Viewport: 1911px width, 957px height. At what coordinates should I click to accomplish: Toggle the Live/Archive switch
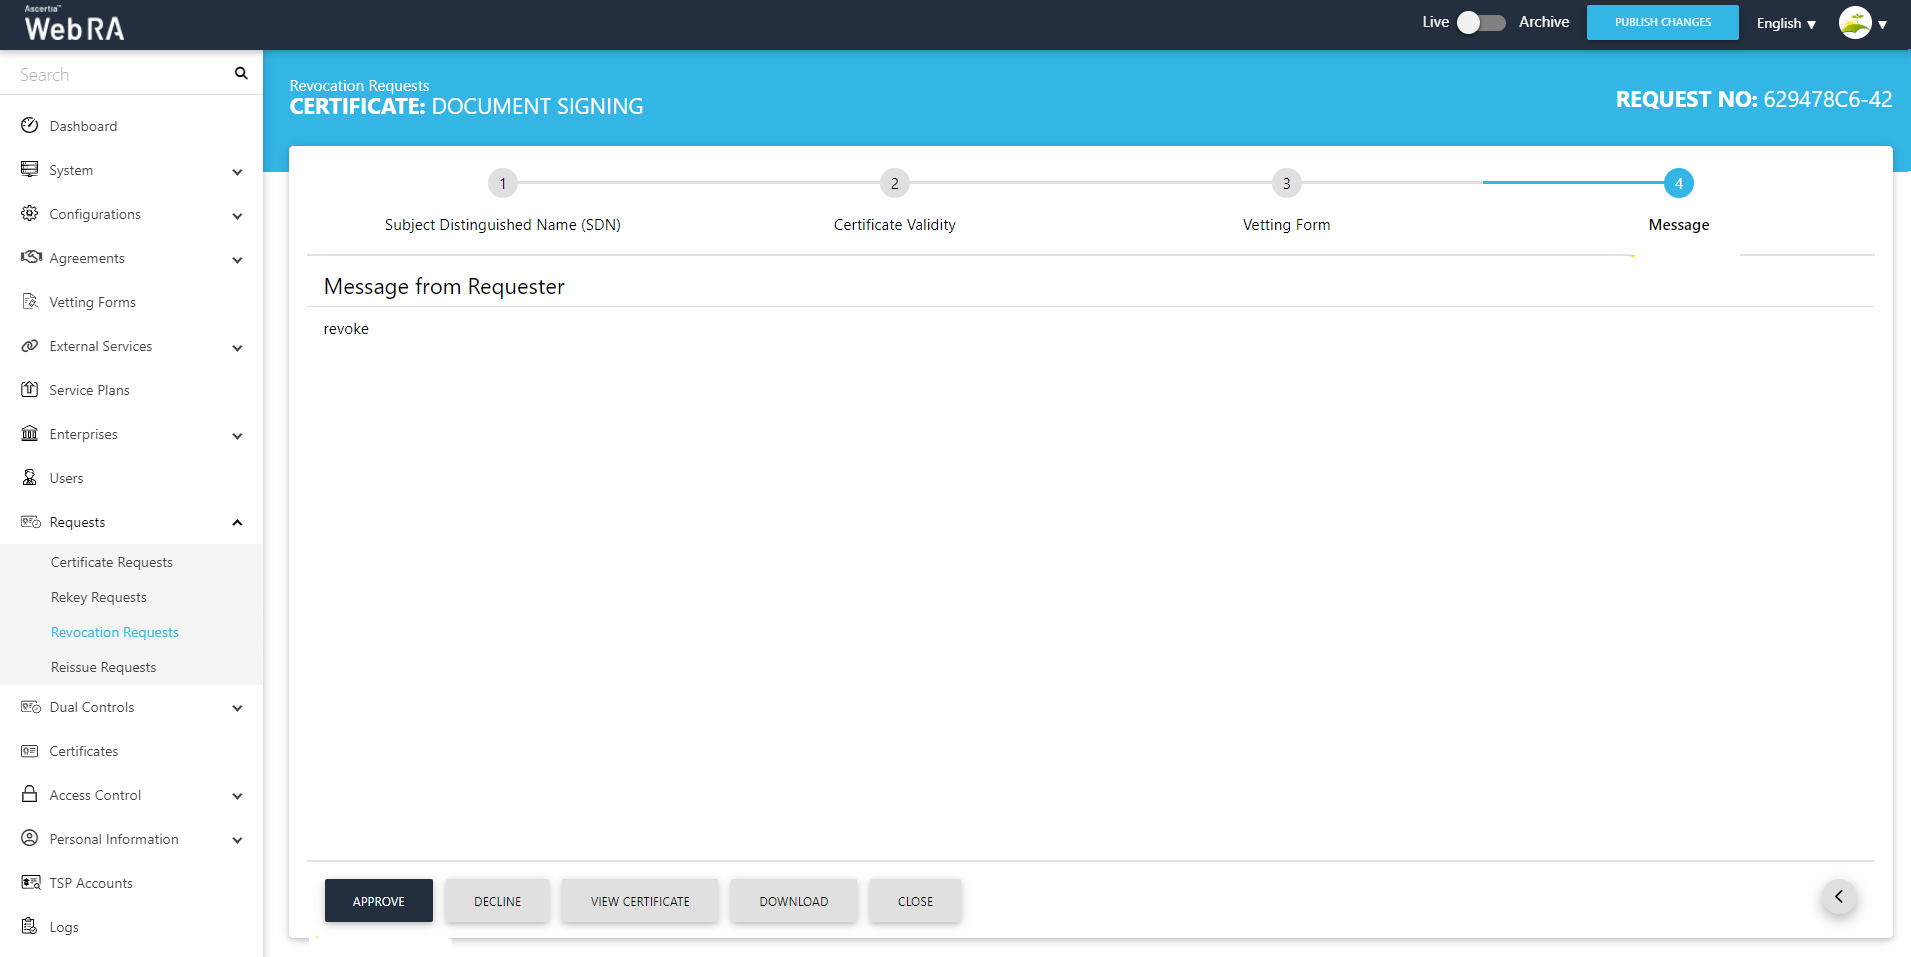click(x=1480, y=23)
